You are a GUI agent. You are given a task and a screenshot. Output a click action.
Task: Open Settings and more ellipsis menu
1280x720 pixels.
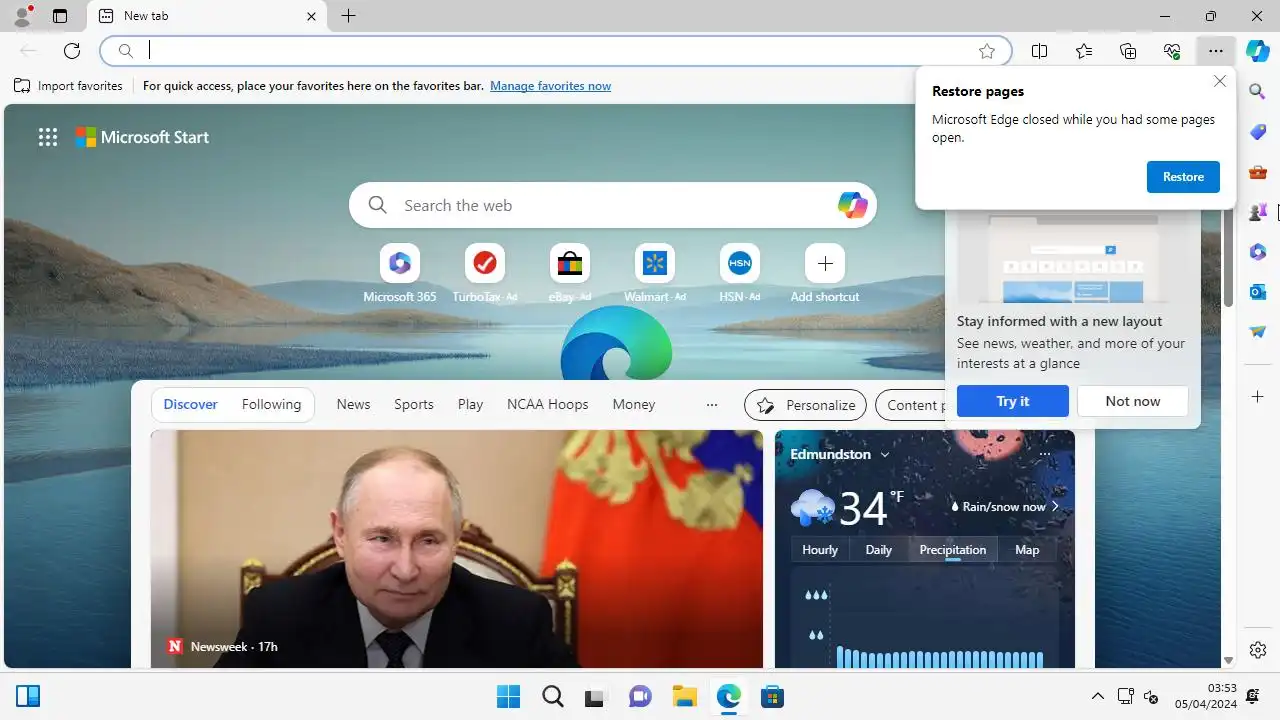1215,51
